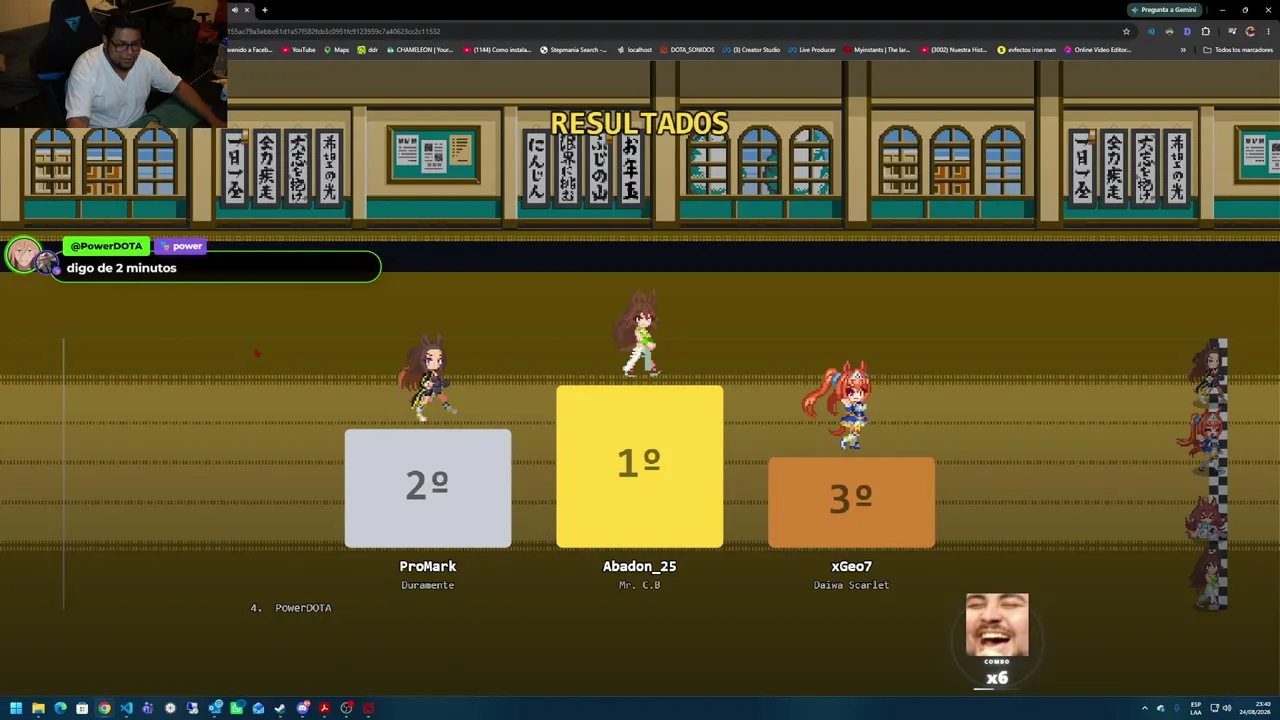
Task: Click the address bar URL
Action: [x=334, y=31]
